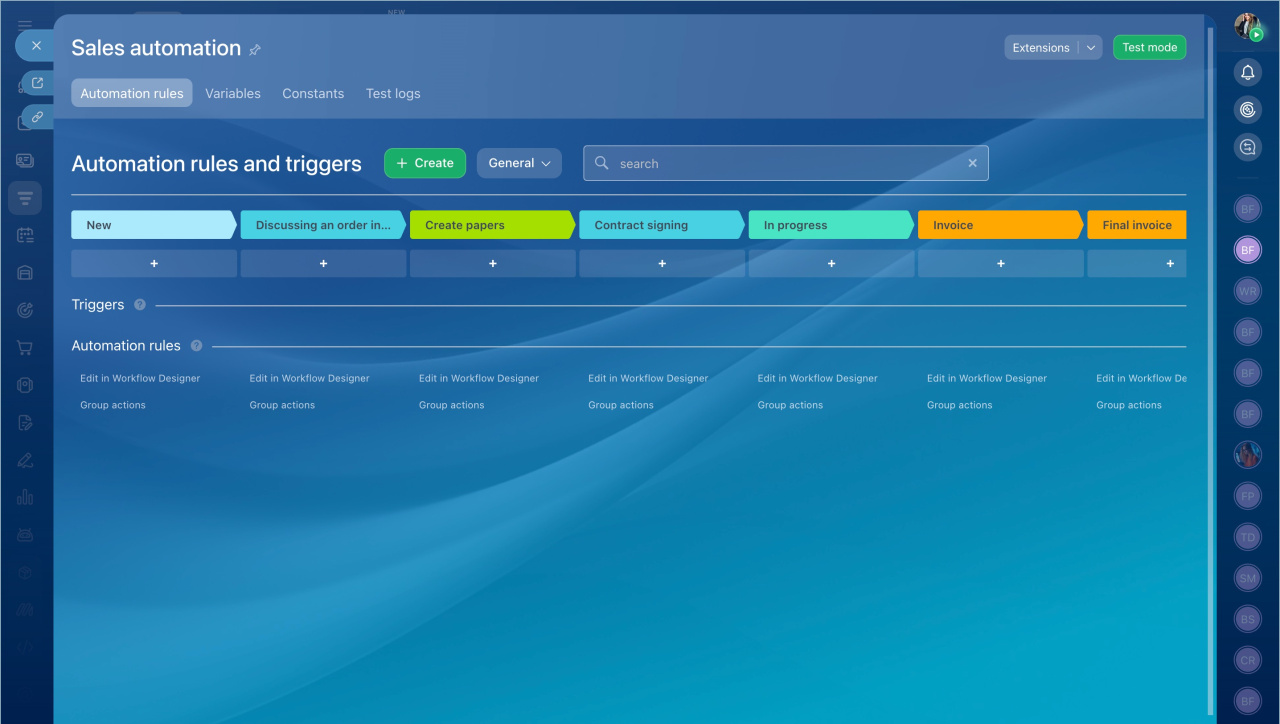Viewport: 1280px width, 724px height.
Task: Select the green Create papers stage
Action: coord(492,225)
